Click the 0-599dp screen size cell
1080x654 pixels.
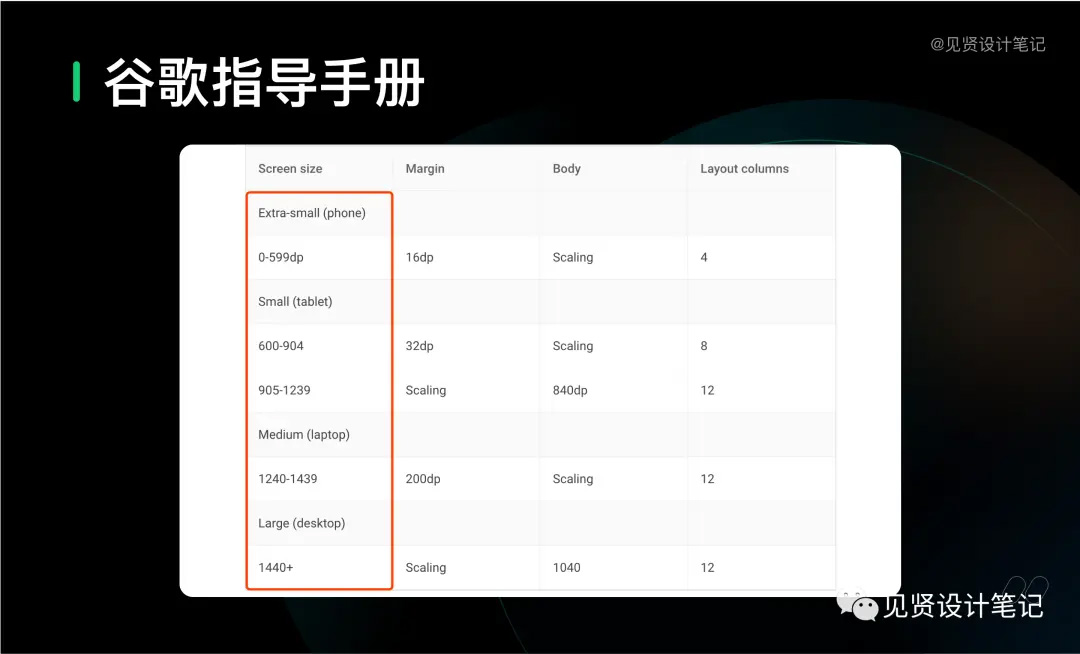click(281, 257)
